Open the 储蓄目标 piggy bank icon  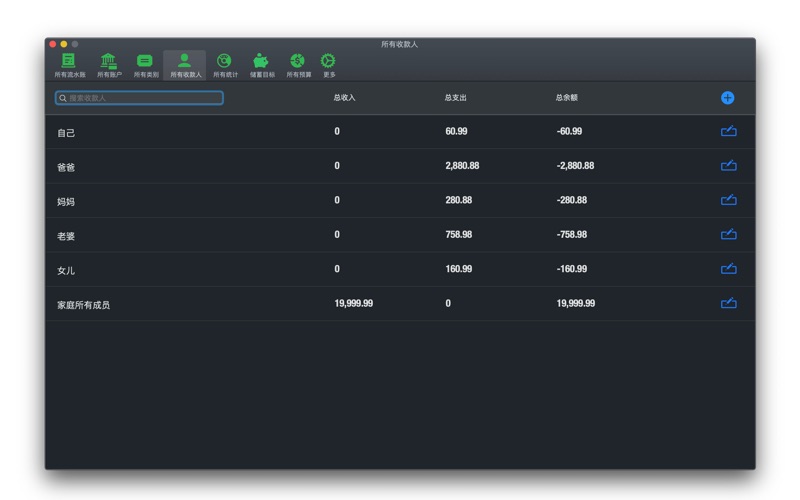coord(261,62)
